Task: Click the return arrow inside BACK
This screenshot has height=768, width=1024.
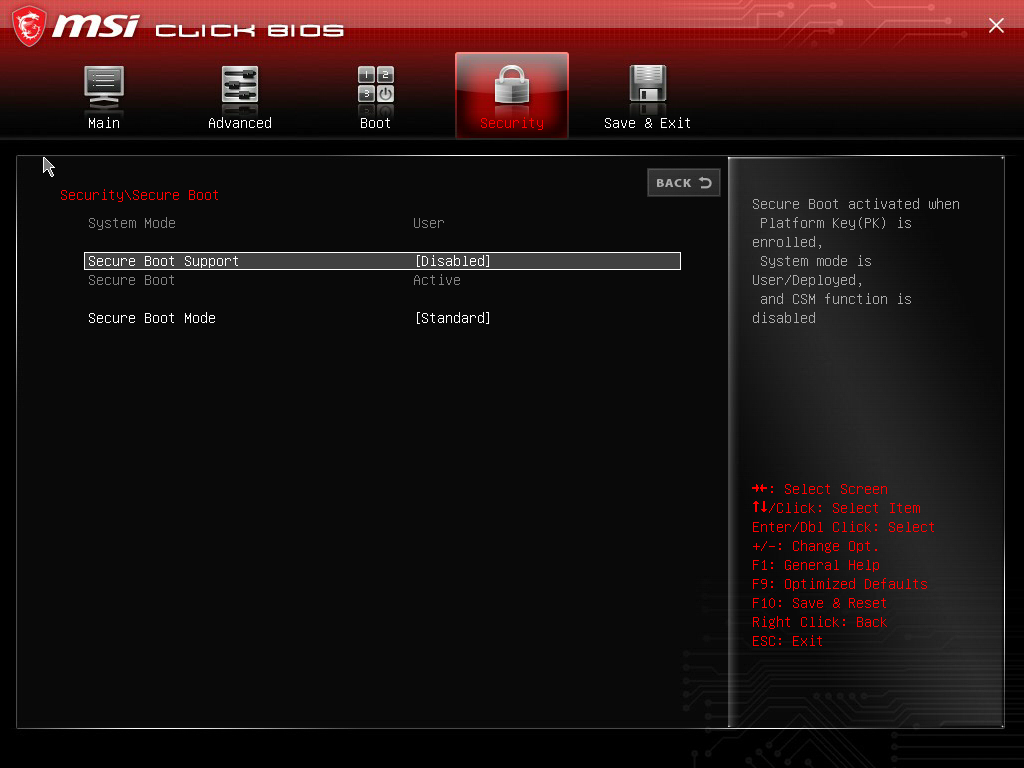Action: (705, 183)
